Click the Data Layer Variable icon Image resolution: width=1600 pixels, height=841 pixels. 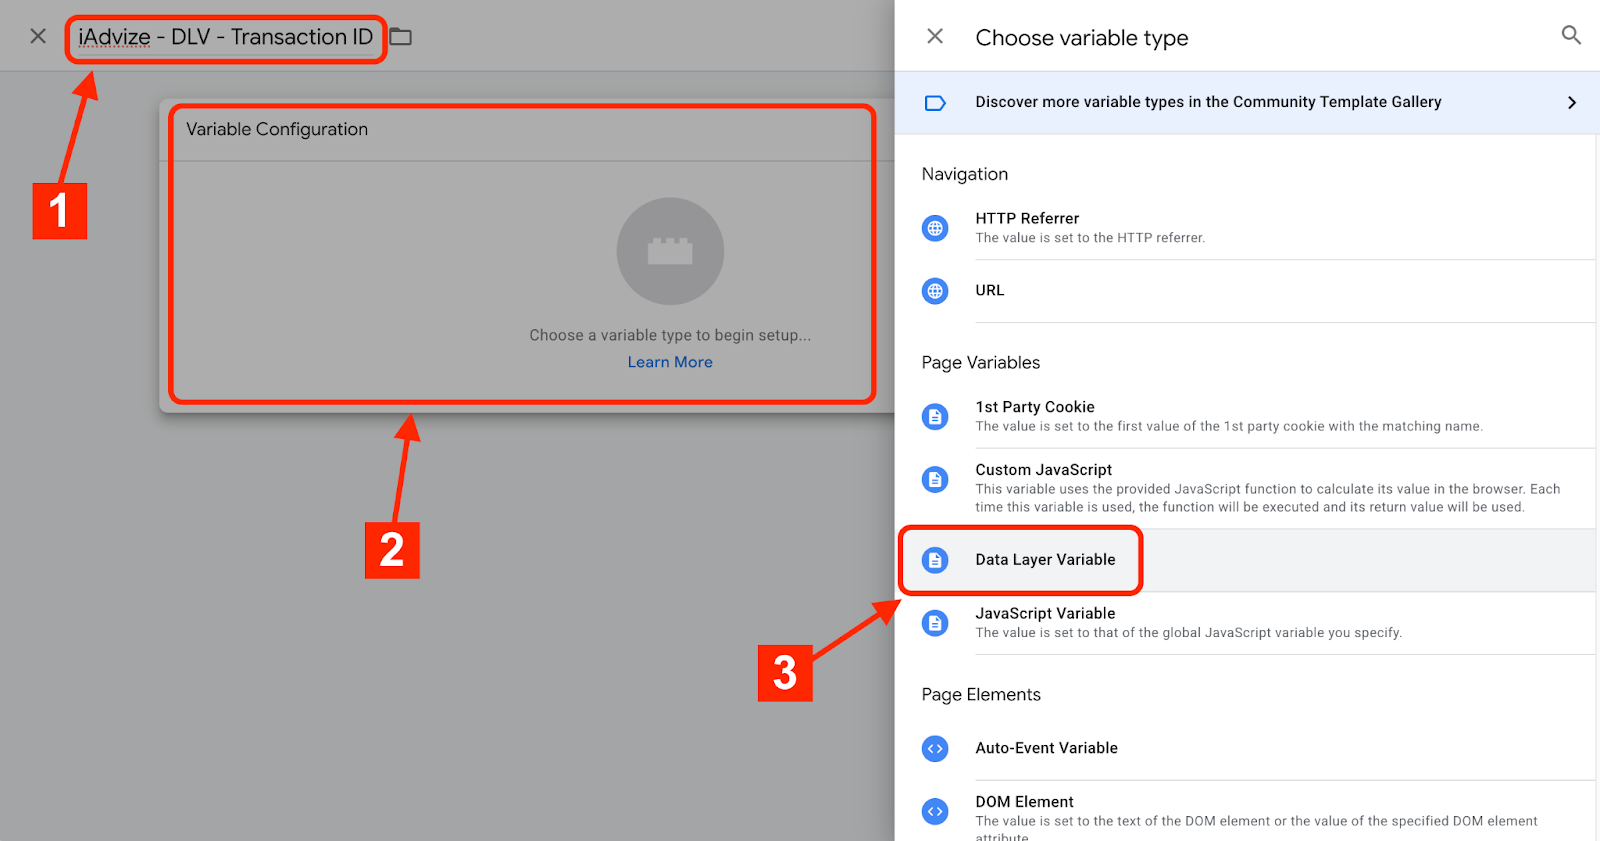pos(935,560)
